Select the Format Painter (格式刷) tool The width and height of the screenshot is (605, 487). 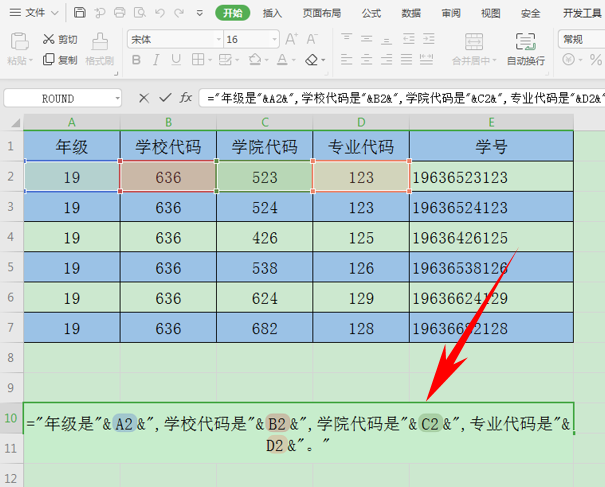tap(100, 49)
